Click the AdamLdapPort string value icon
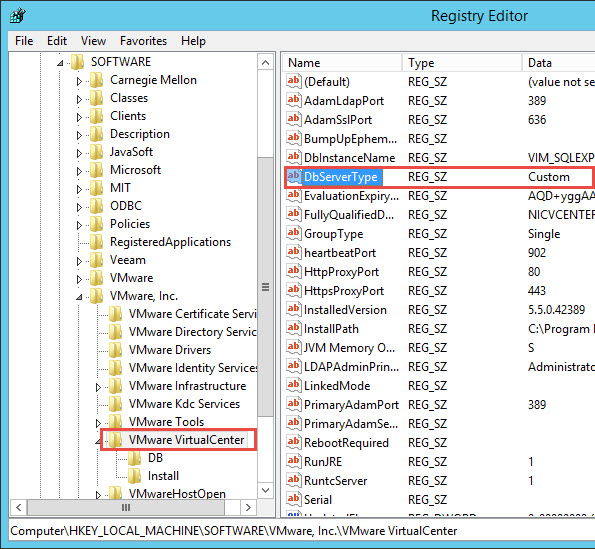The image size is (595, 549). [x=294, y=100]
